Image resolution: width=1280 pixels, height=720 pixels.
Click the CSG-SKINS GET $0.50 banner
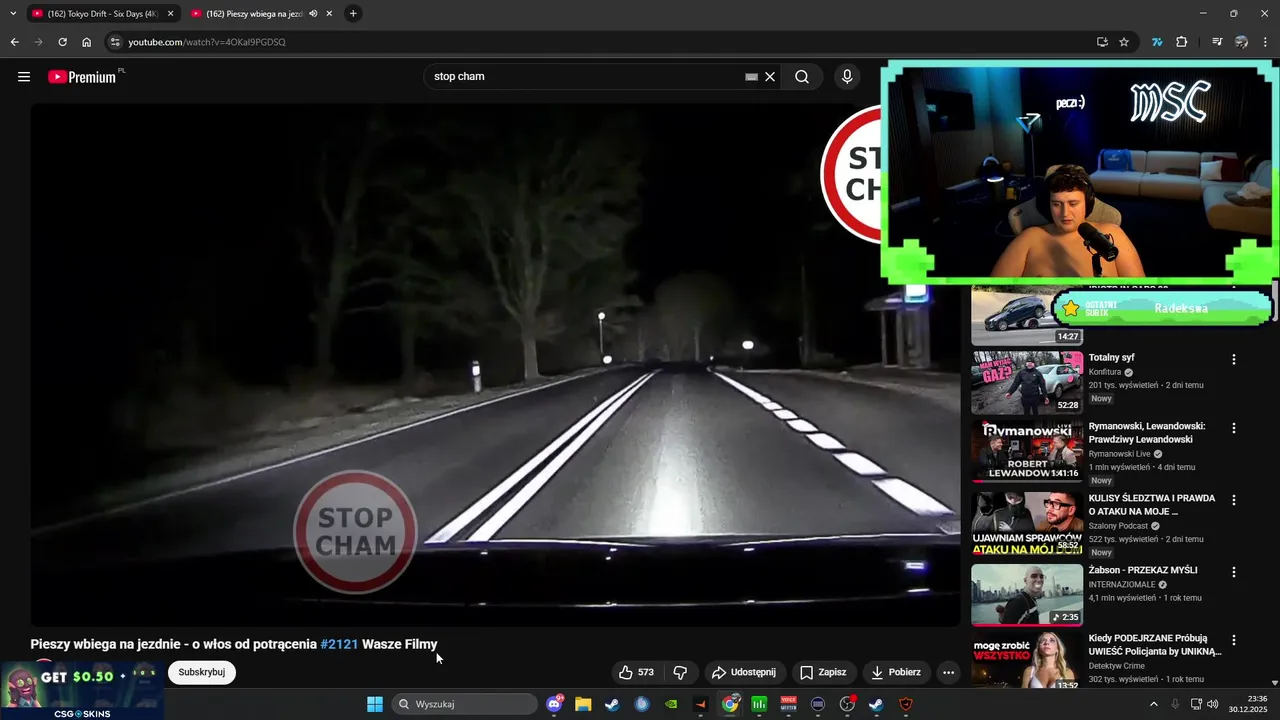pos(82,691)
